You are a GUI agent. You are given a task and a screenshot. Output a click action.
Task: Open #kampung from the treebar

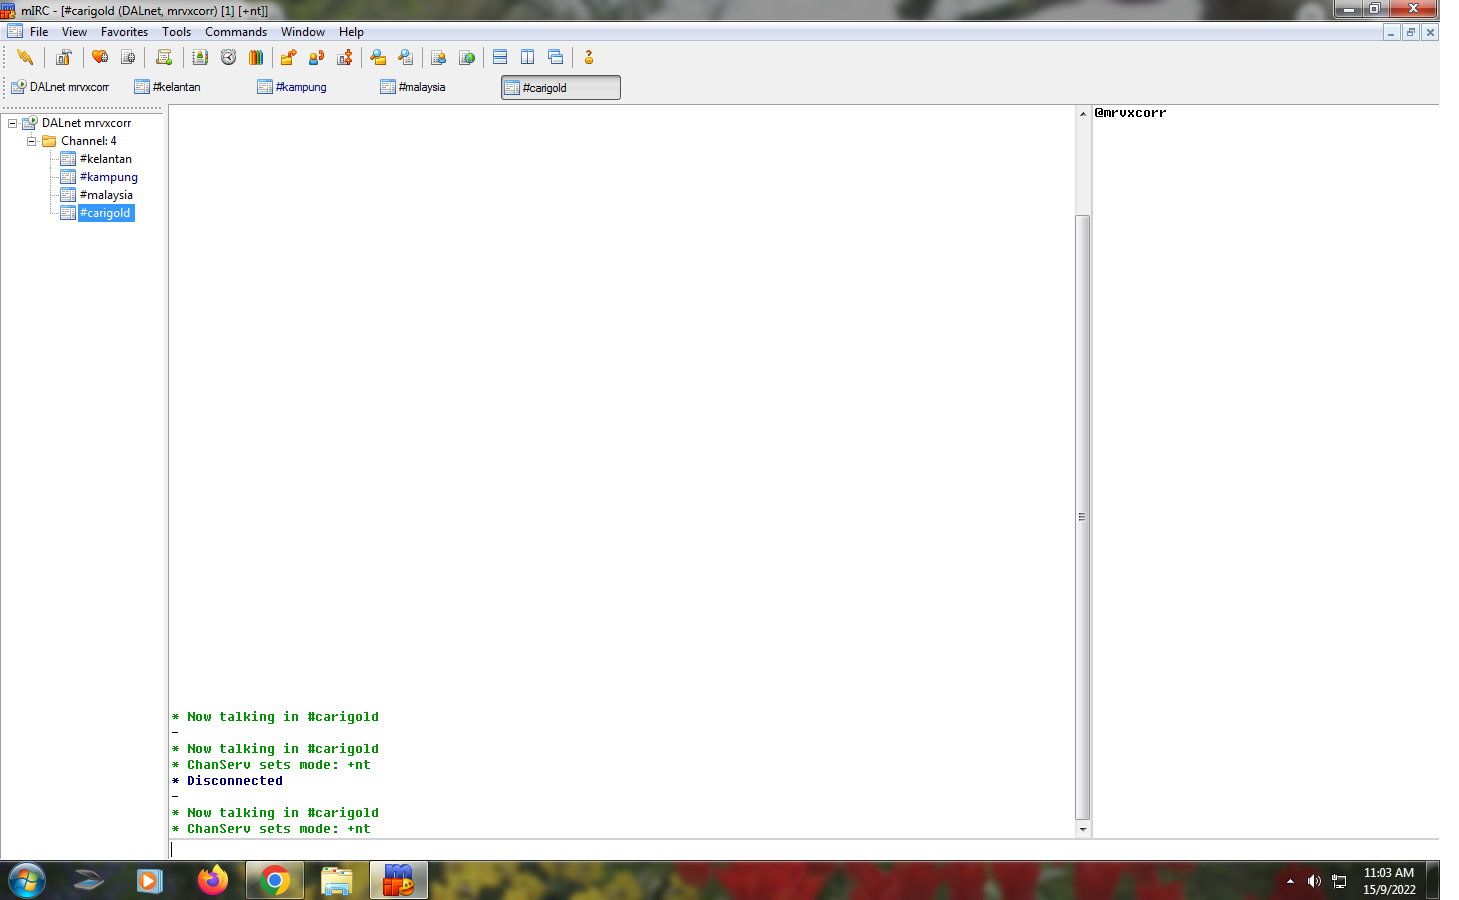pyautogui.click(x=108, y=177)
